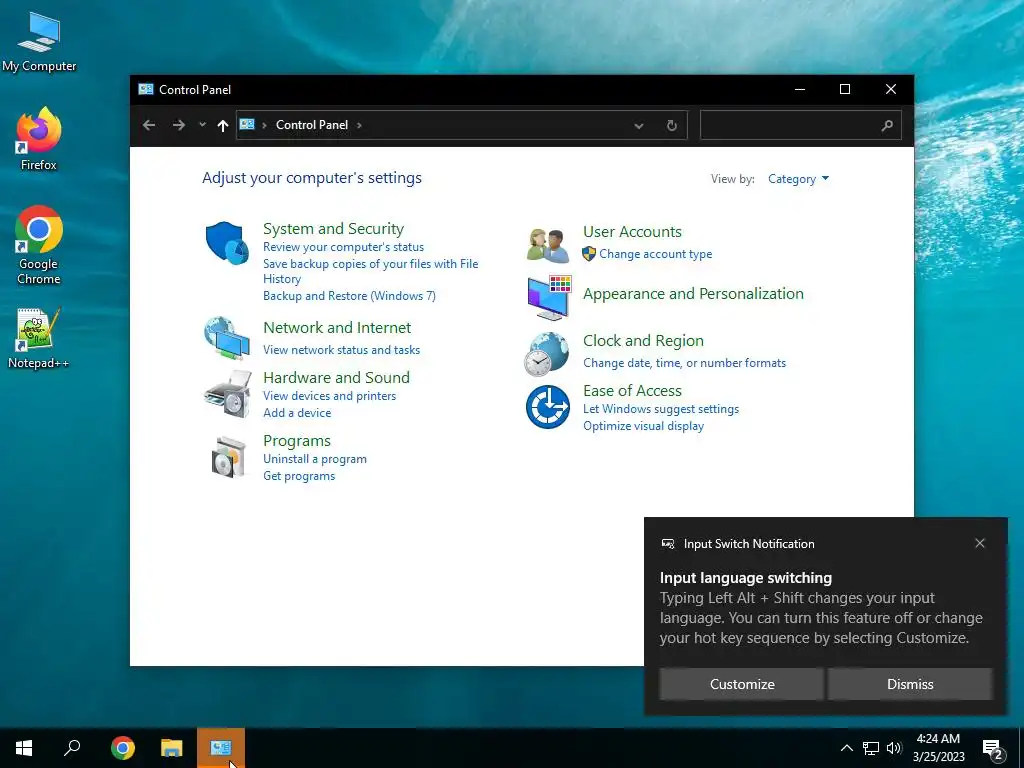Screen dimensions: 1024x768
Task: Click the search magnifier in Control Panel
Action: 887,125
